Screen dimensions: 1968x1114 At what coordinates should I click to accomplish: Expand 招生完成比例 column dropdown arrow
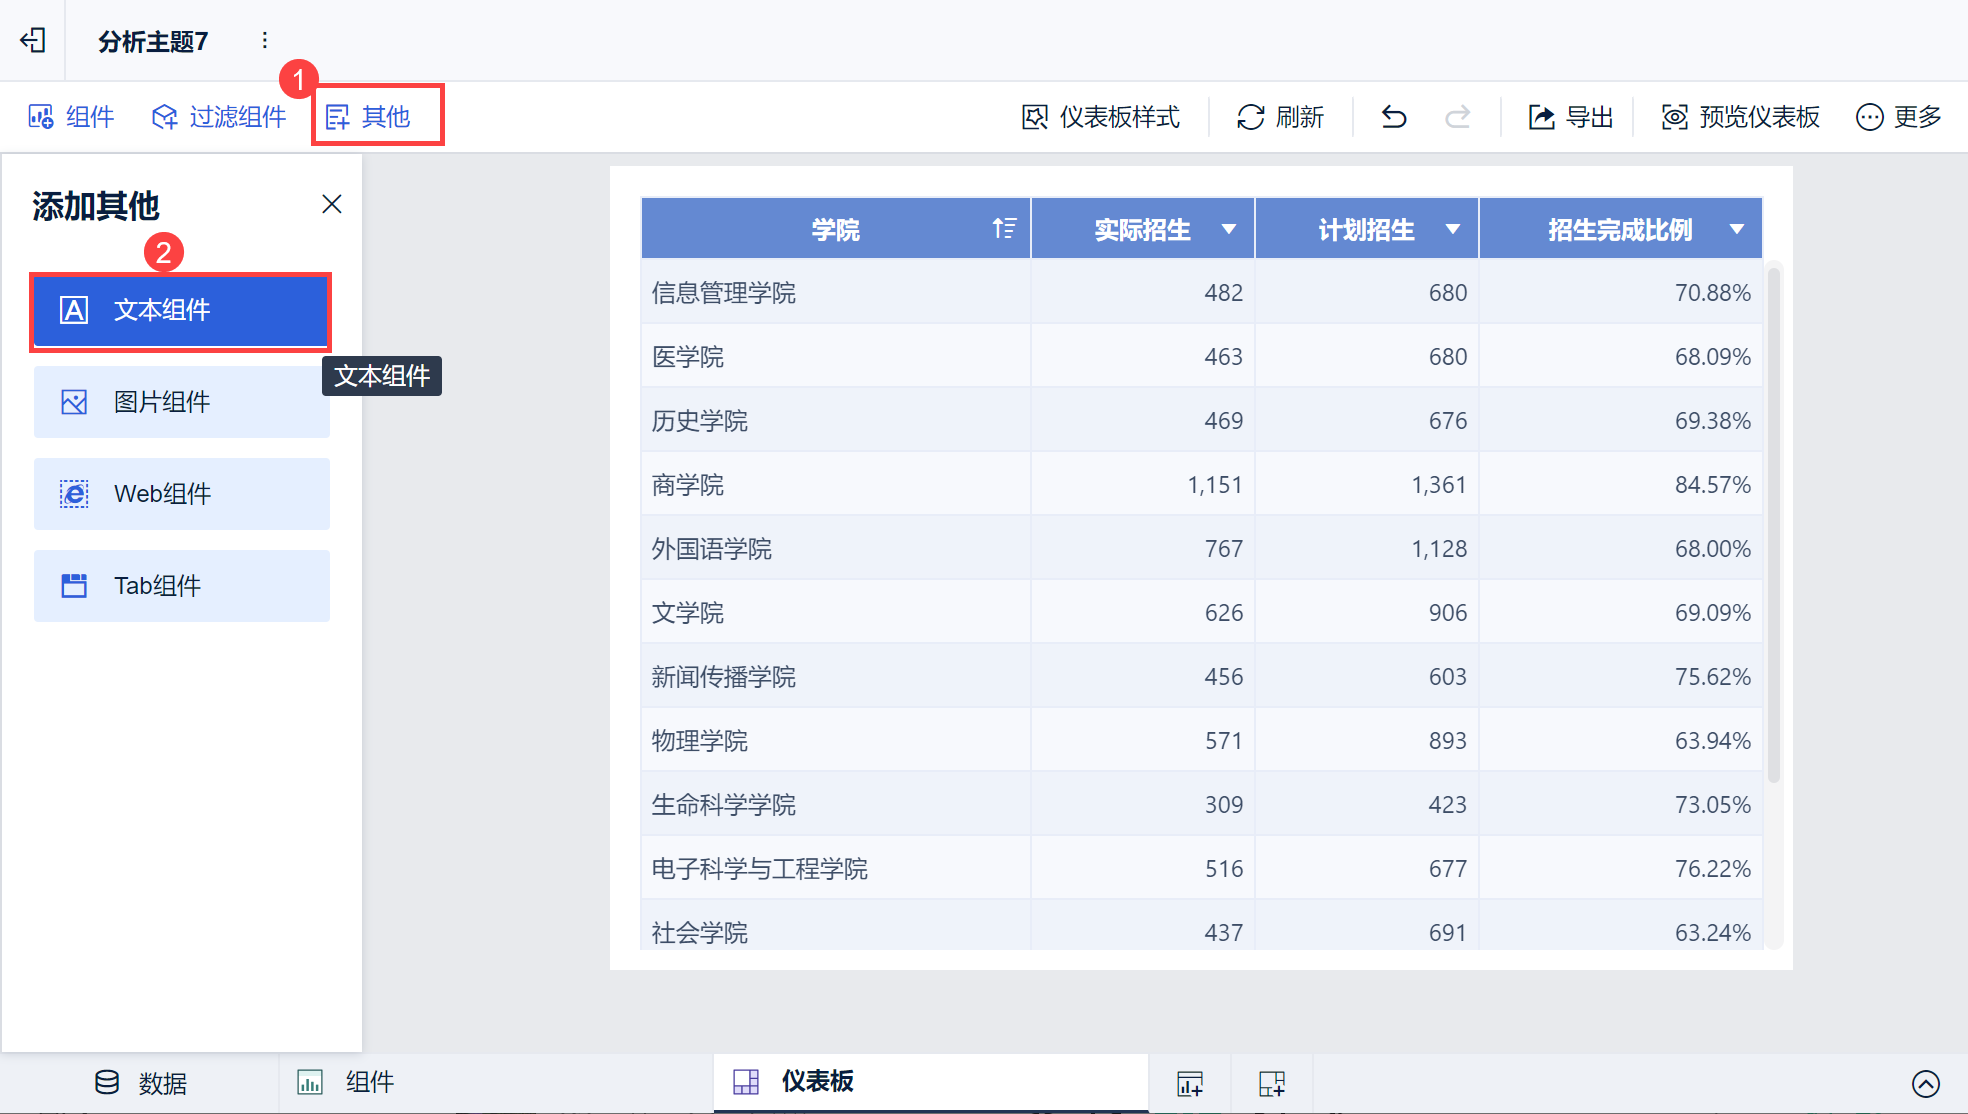point(1737,229)
